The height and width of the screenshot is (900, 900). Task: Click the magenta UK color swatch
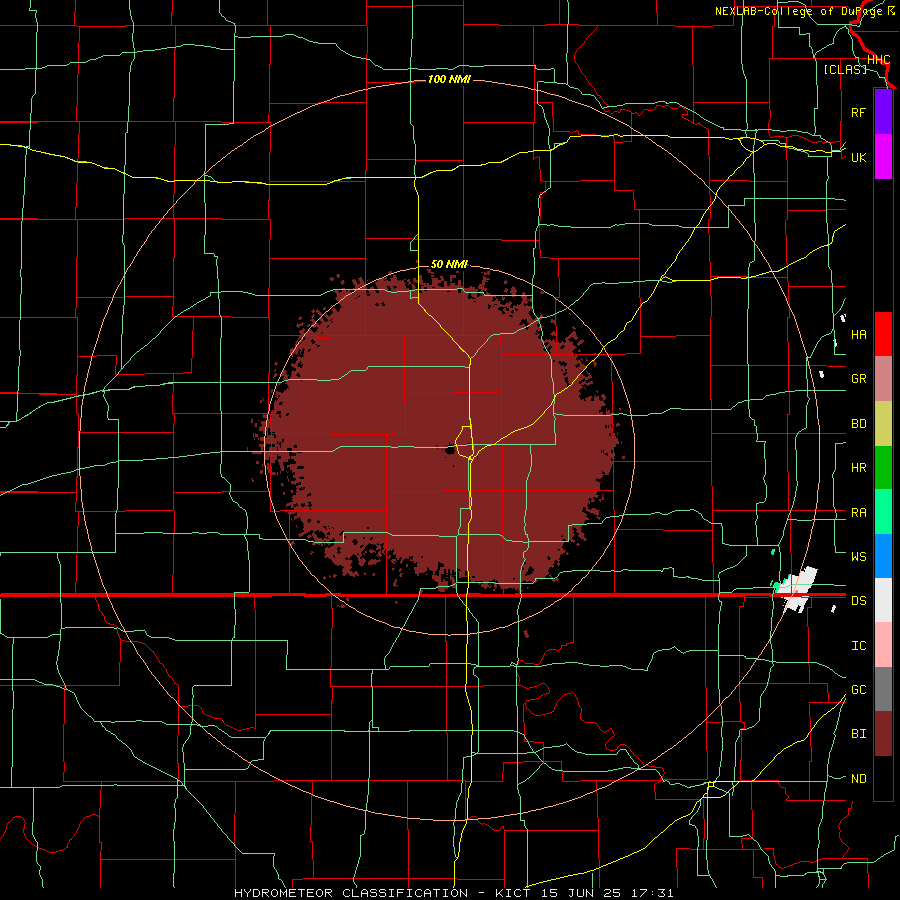(x=883, y=157)
